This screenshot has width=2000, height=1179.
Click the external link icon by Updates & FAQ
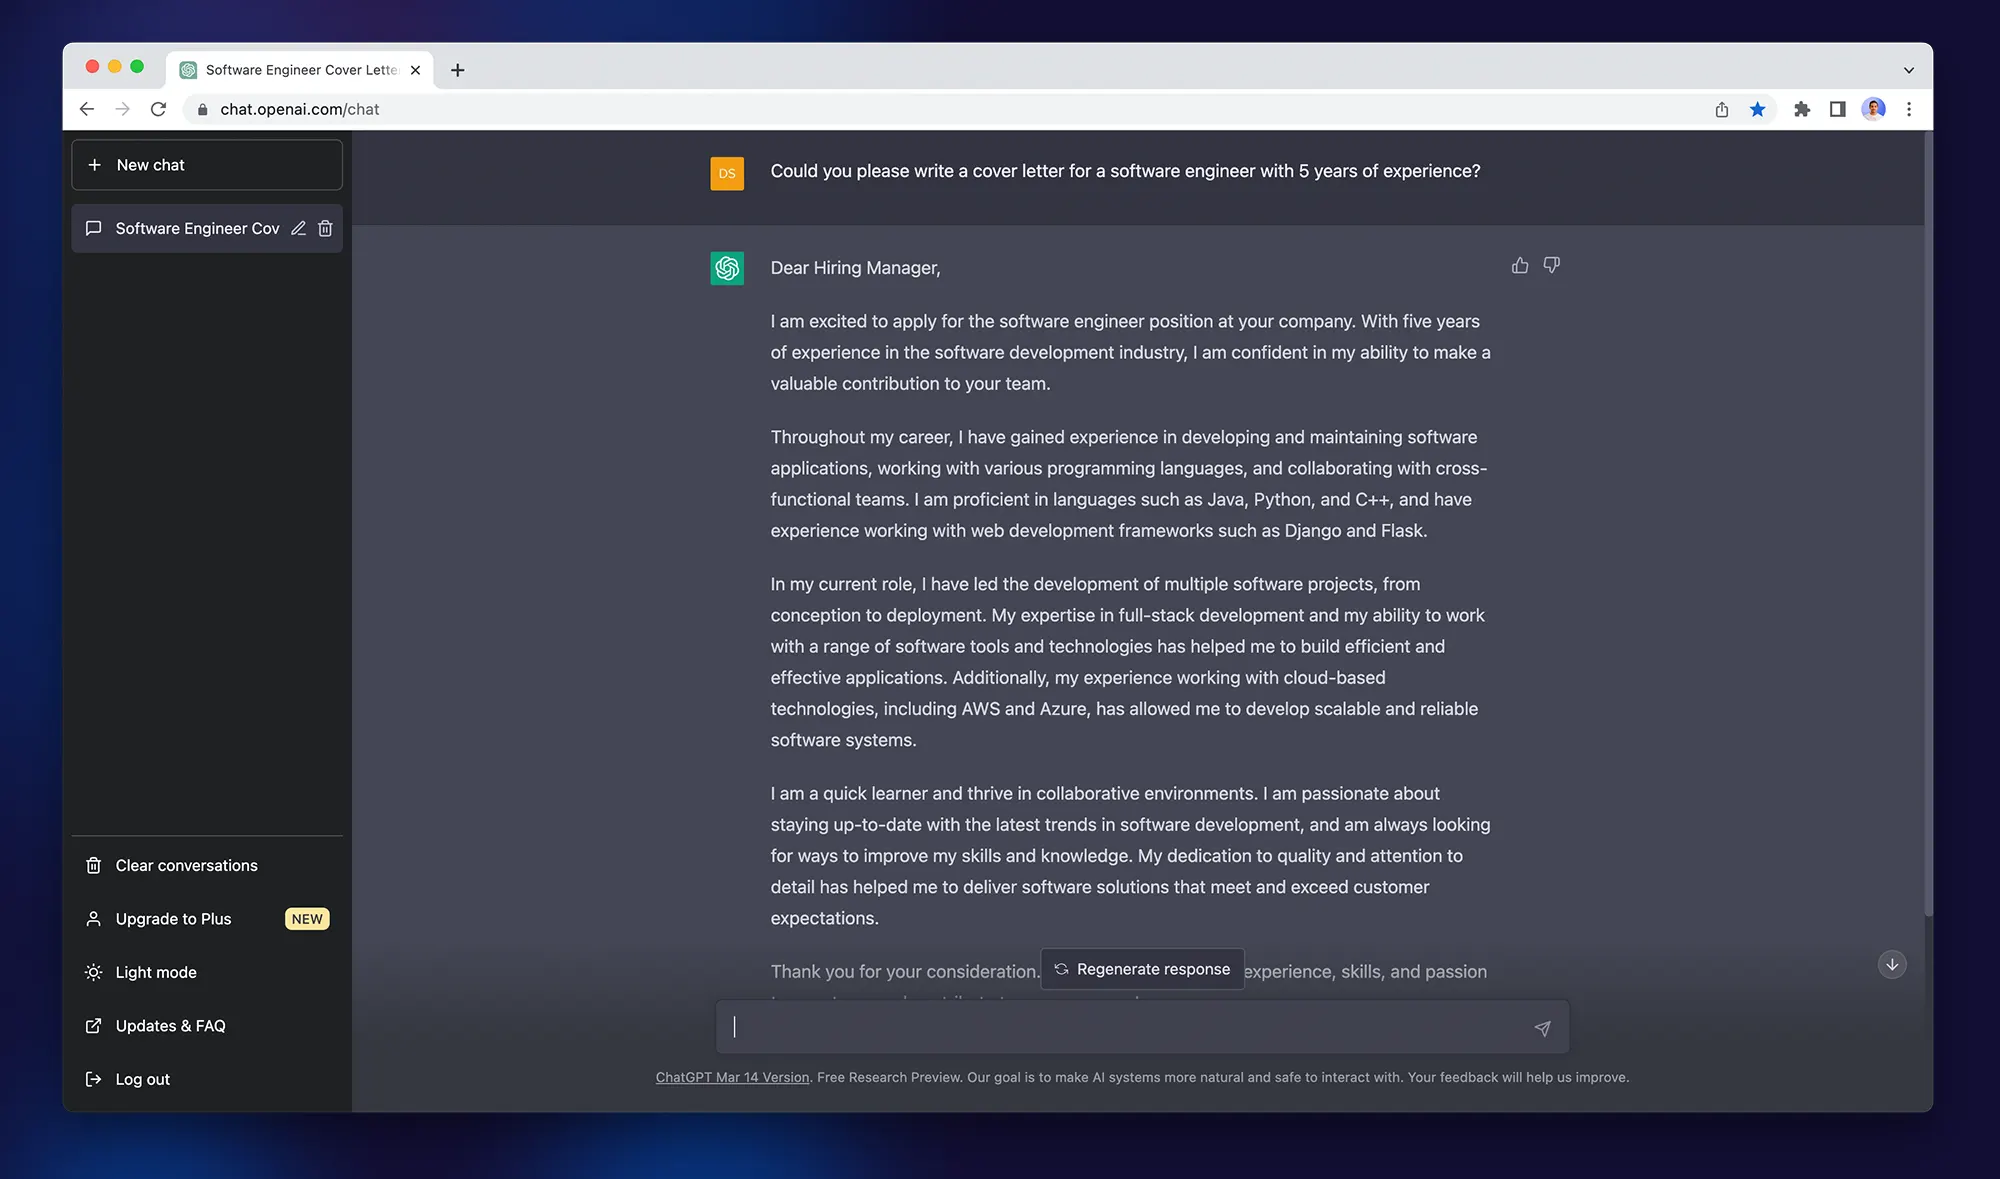click(94, 1026)
